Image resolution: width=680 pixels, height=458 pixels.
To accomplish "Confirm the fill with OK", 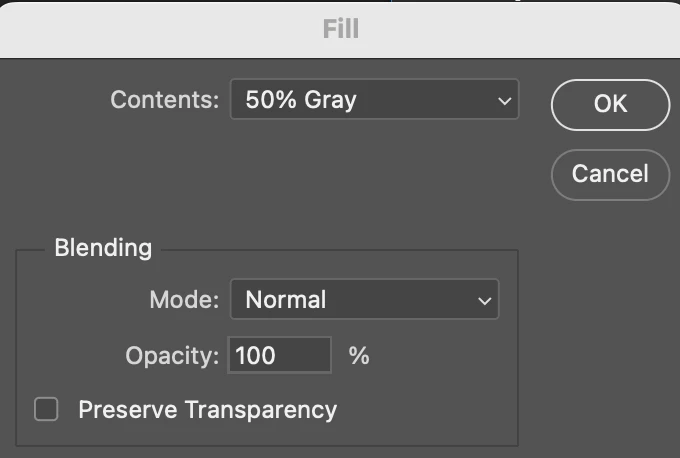I will [x=610, y=104].
